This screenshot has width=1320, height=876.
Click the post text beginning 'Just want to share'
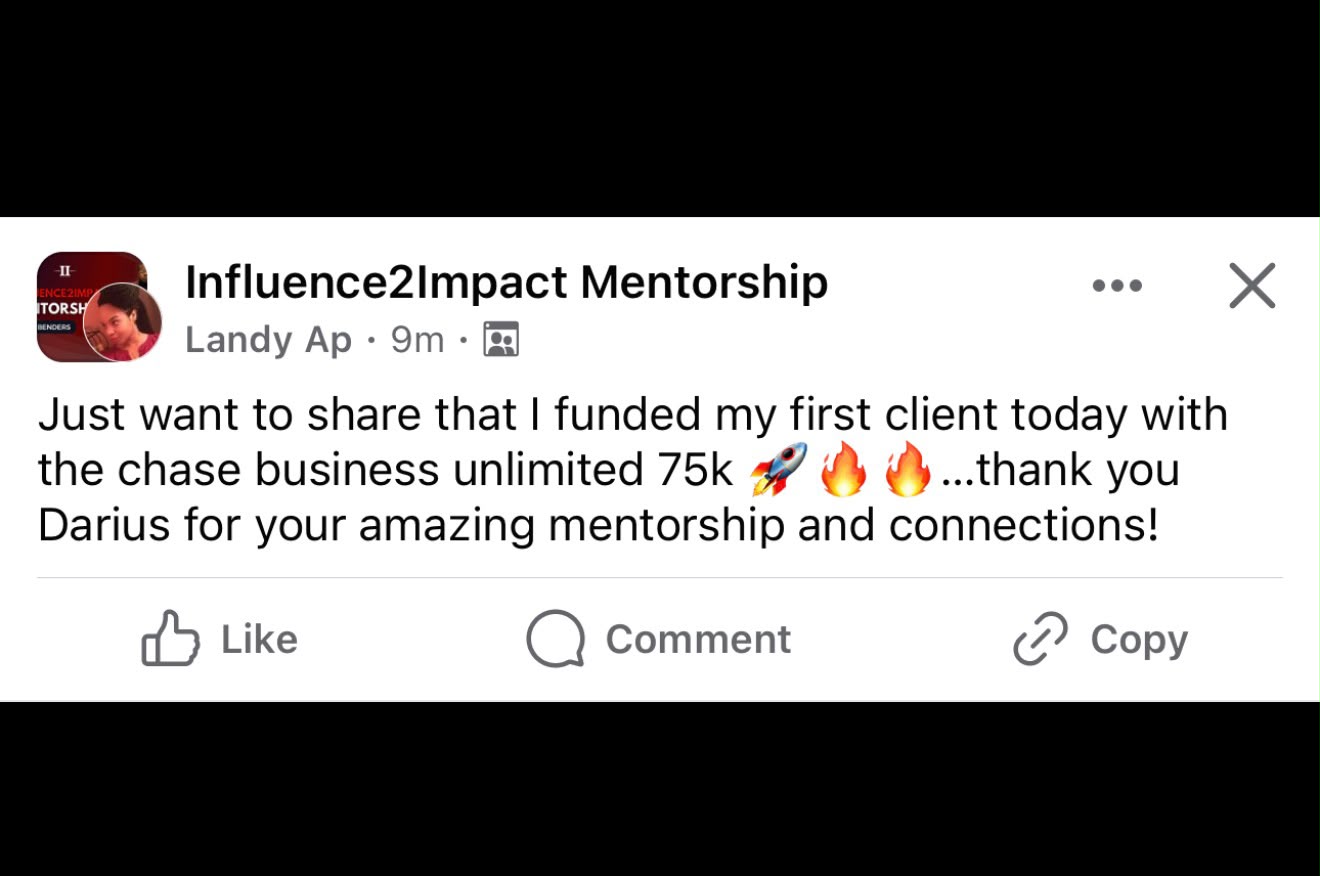tap(633, 470)
